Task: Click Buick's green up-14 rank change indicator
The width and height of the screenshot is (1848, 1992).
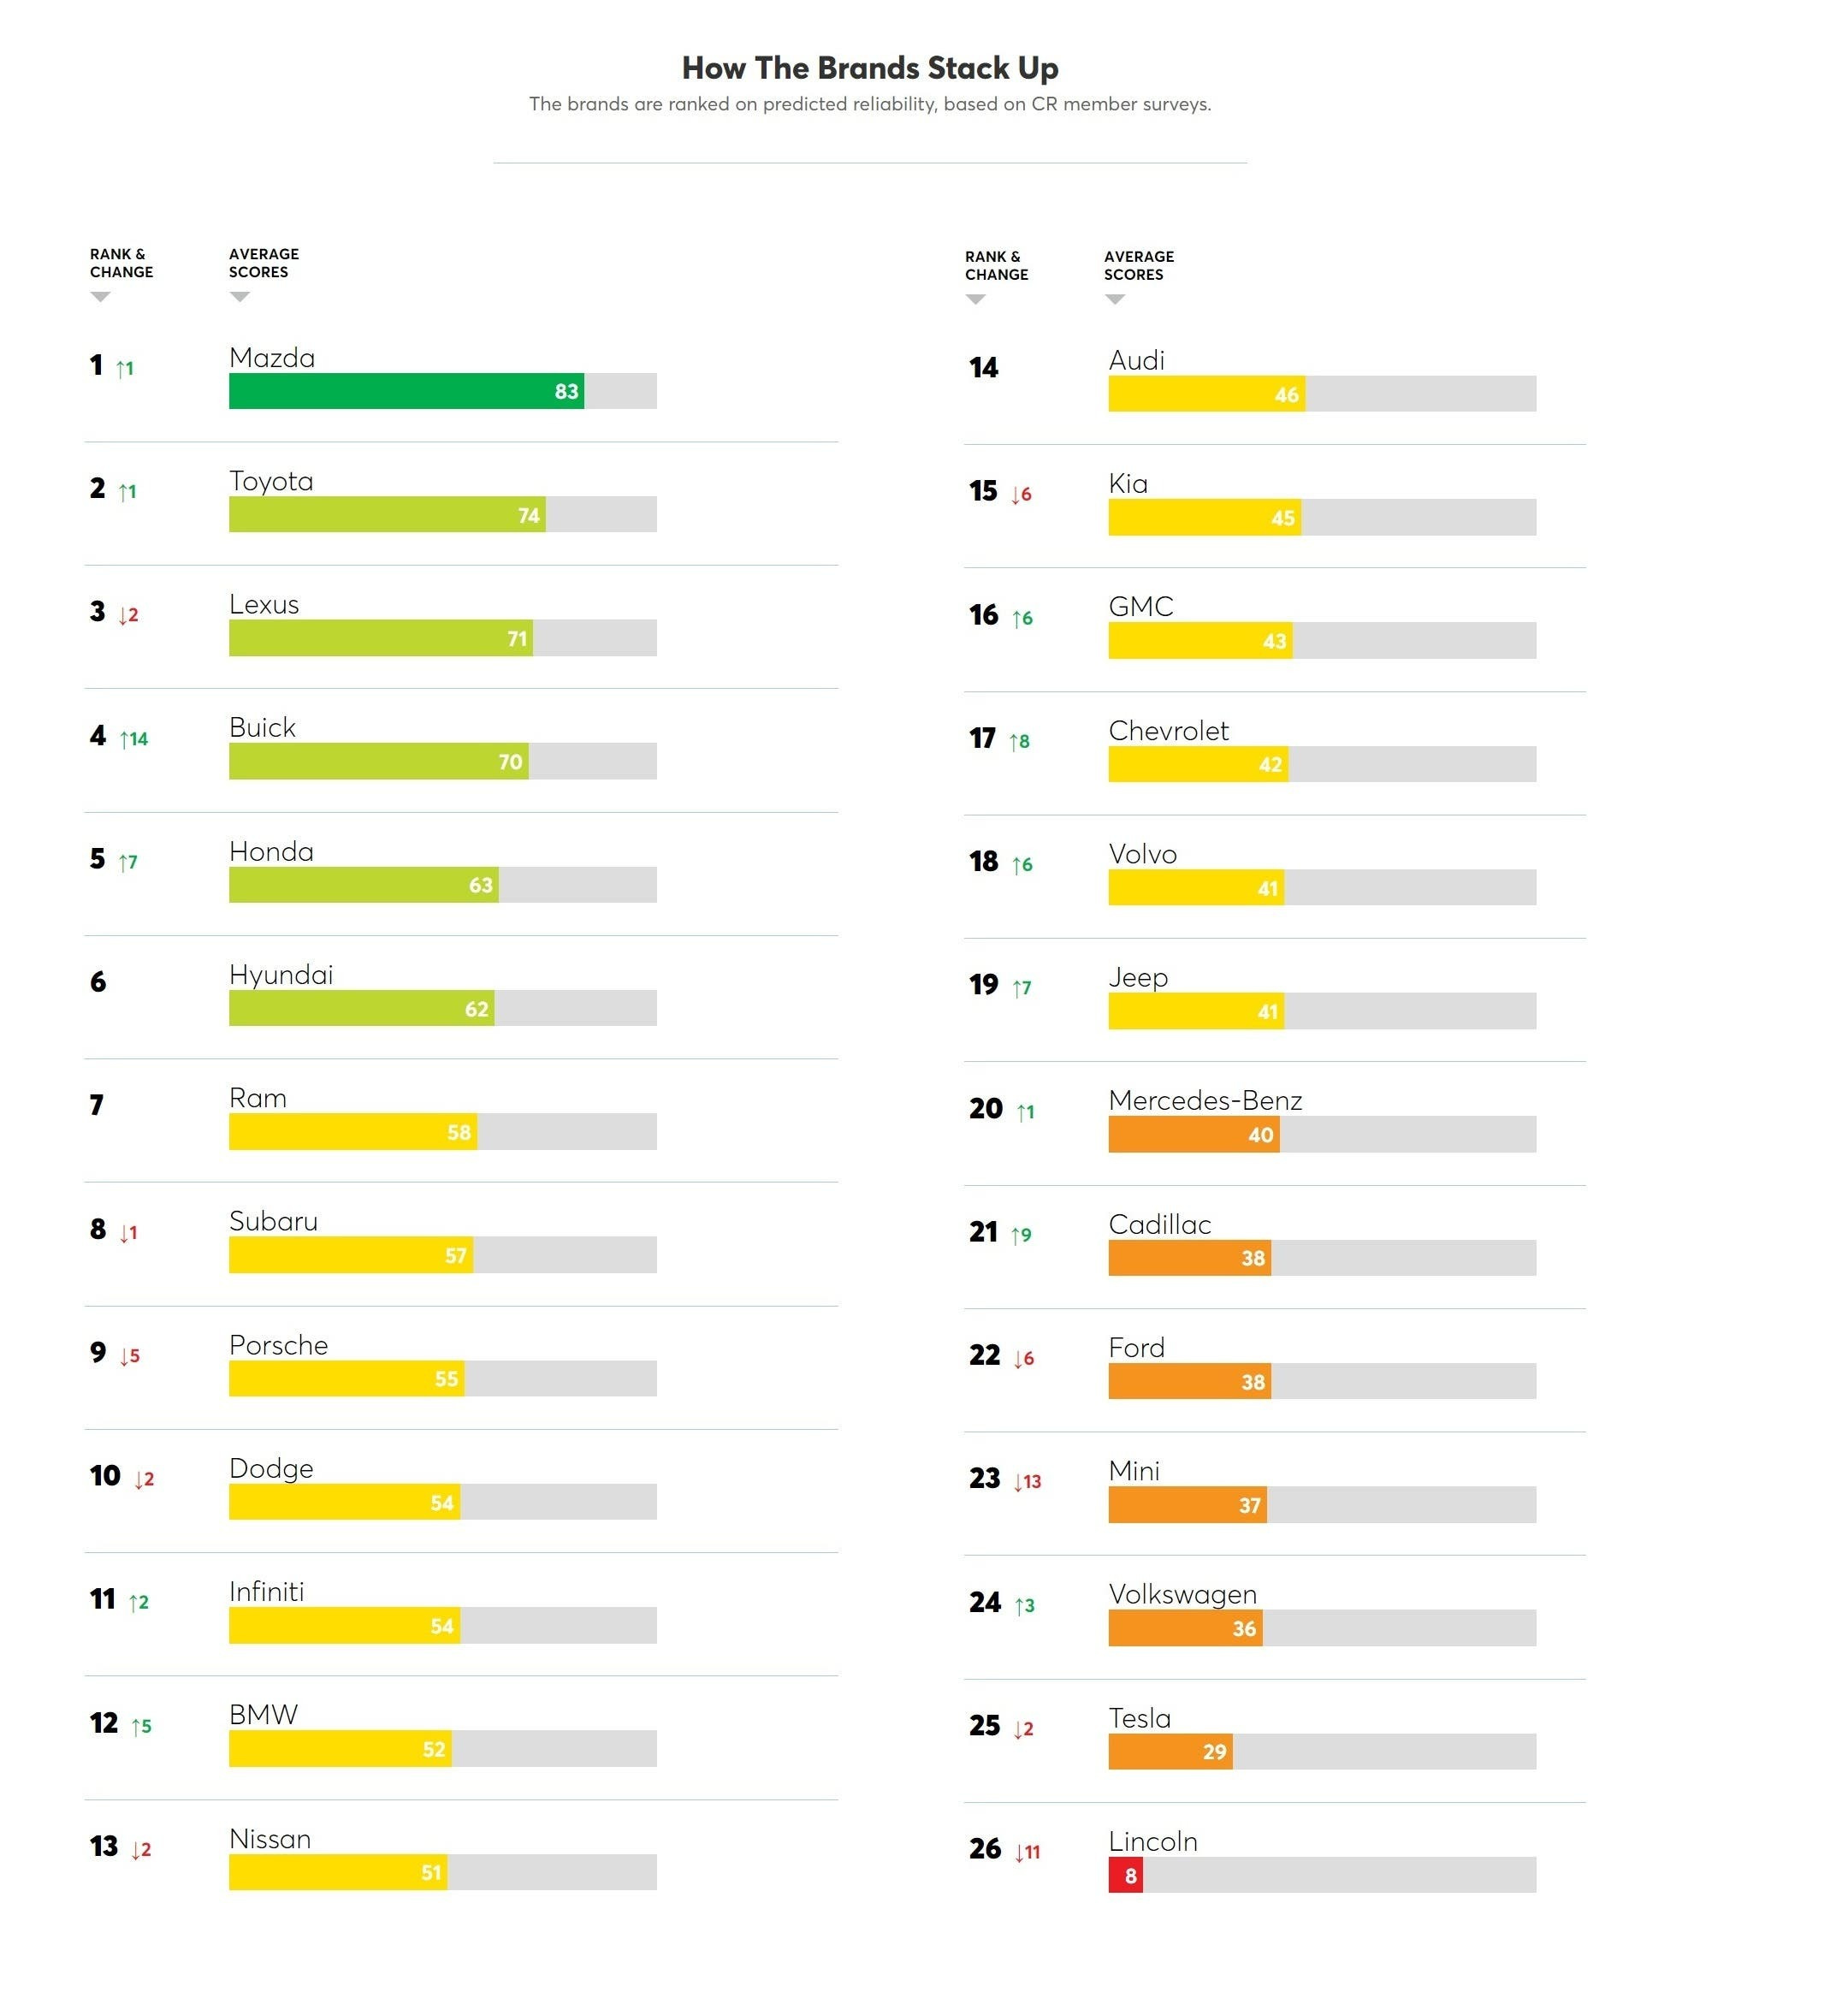Action: (134, 739)
